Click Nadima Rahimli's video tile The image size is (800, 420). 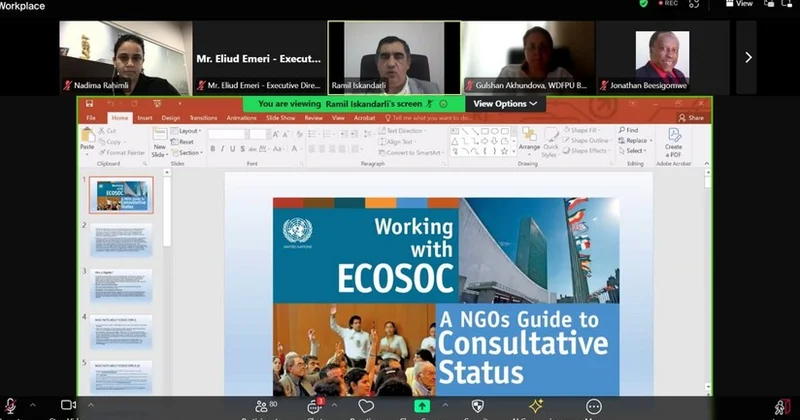[126, 58]
